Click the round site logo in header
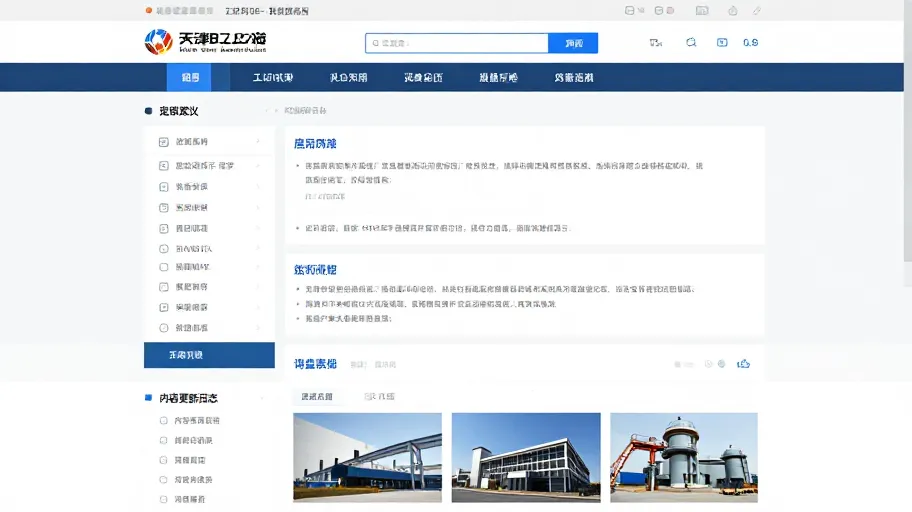Image resolution: width=912 pixels, height=512 pixels. (158, 42)
